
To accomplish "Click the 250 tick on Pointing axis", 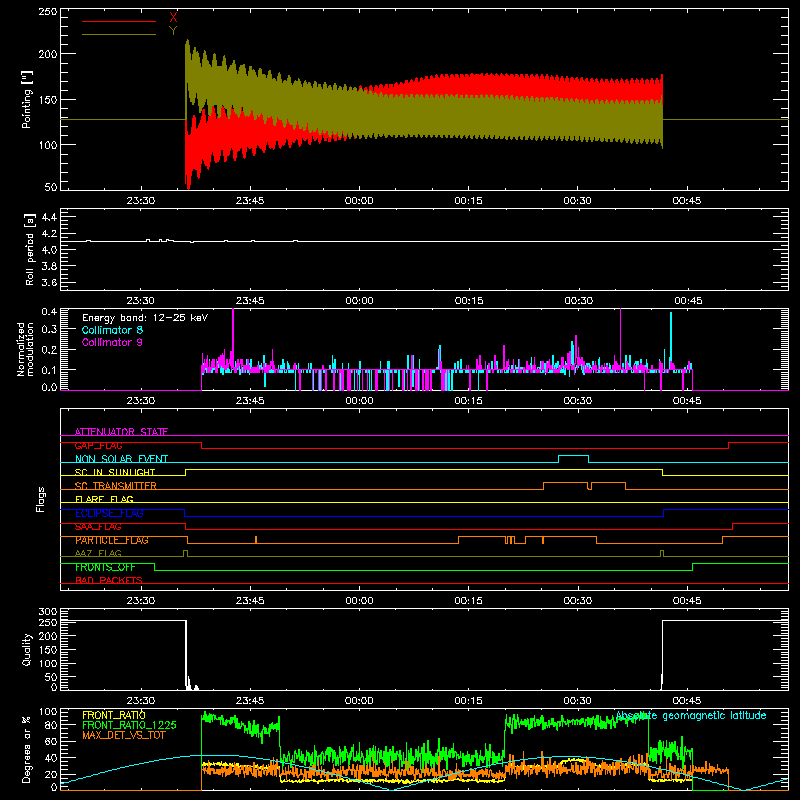I will (x=48, y=11).
